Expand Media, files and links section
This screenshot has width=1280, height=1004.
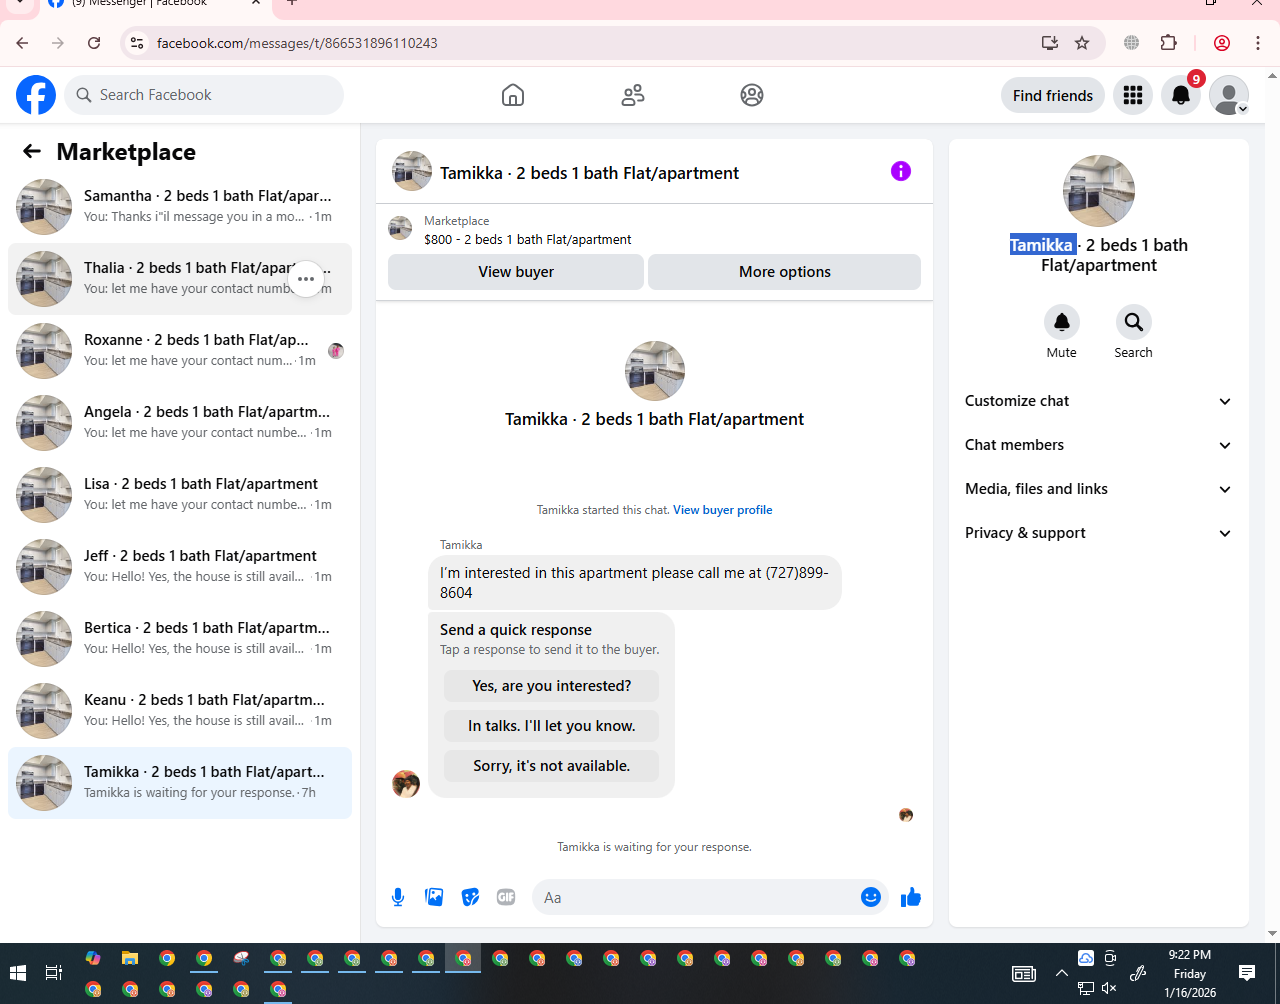click(1099, 489)
